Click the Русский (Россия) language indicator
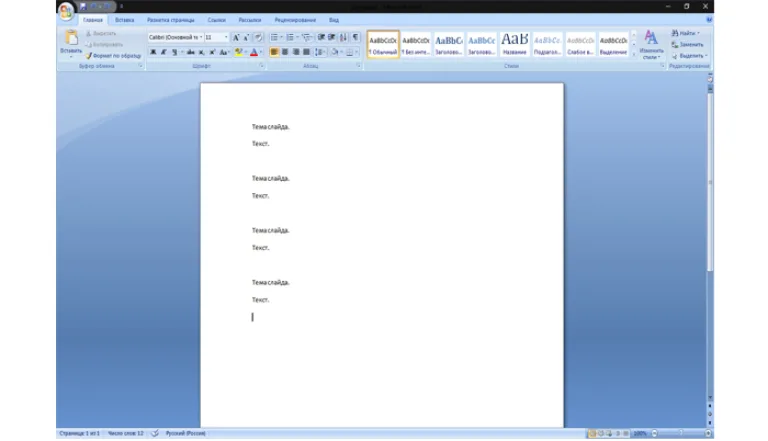The height and width of the screenshot is (441, 768). tap(186, 433)
